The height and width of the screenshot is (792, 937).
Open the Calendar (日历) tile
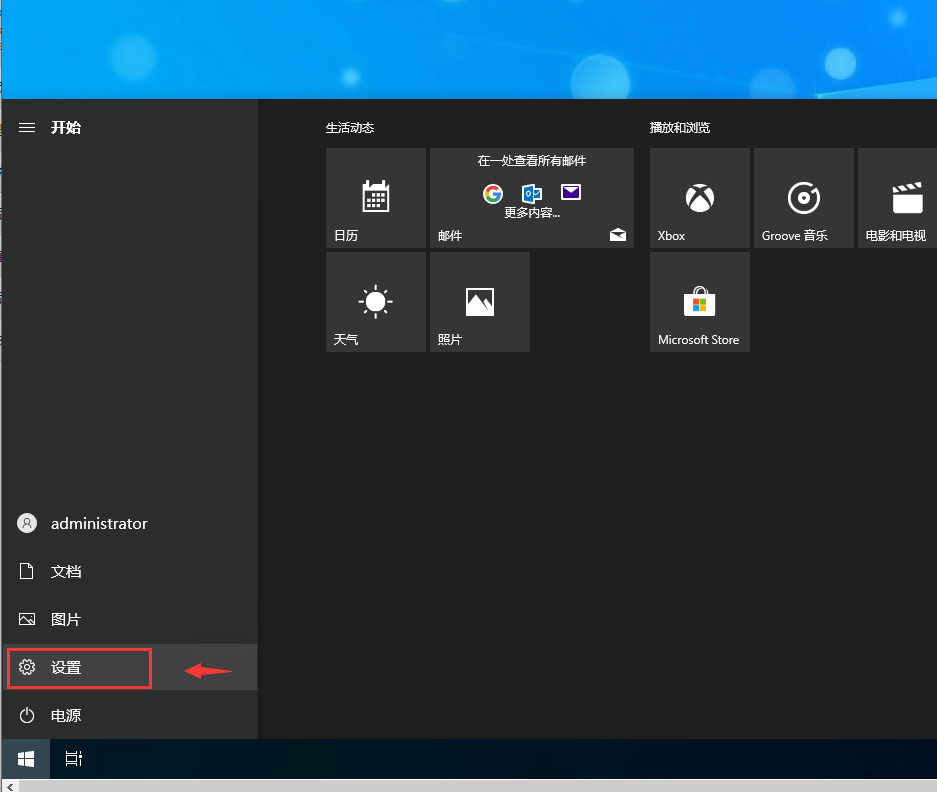pyautogui.click(x=375, y=198)
